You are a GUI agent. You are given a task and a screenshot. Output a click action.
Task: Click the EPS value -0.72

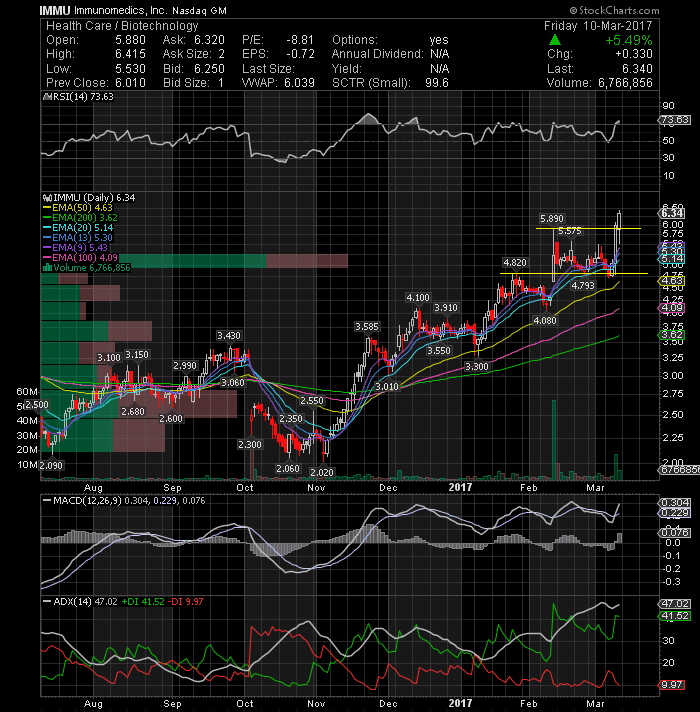(300, 54)
